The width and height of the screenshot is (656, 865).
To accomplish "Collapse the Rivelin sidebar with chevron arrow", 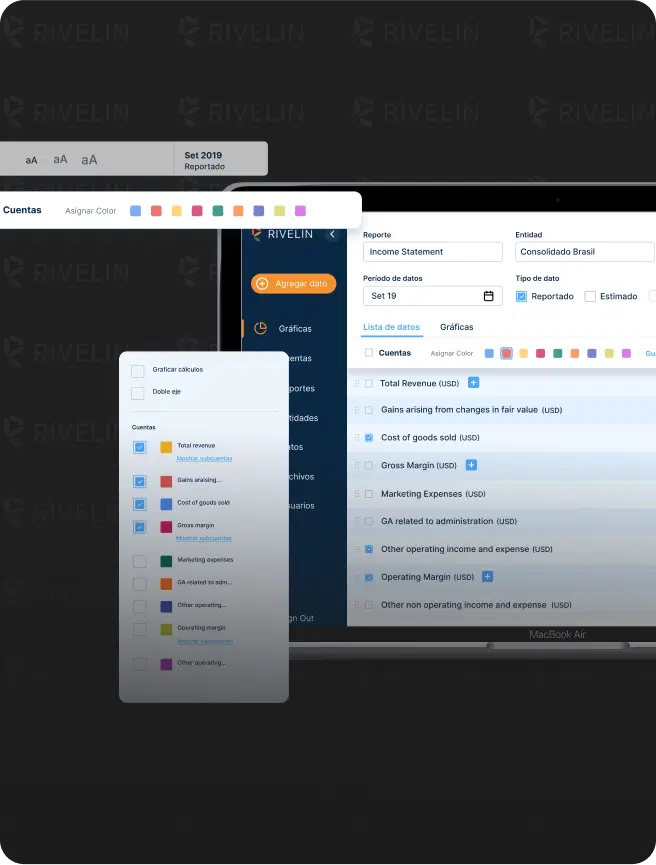I will coord(332,234).
